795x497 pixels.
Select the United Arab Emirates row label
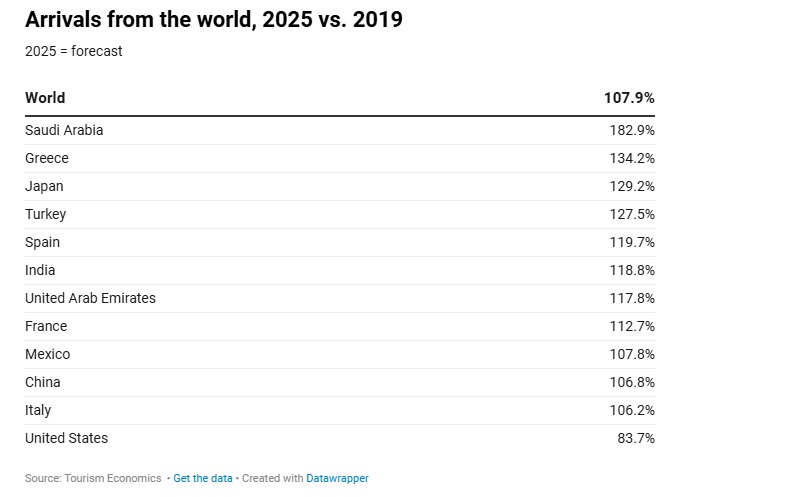(x=90, y=298)
